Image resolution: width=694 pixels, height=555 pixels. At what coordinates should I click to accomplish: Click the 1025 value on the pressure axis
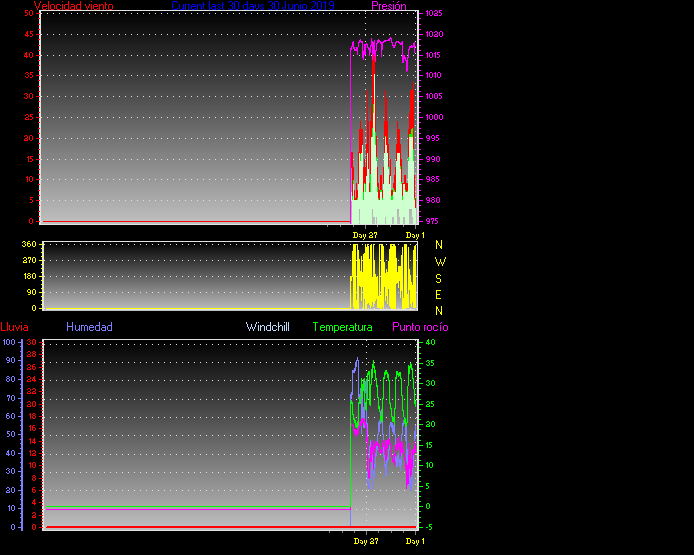(x=434, y=13)
